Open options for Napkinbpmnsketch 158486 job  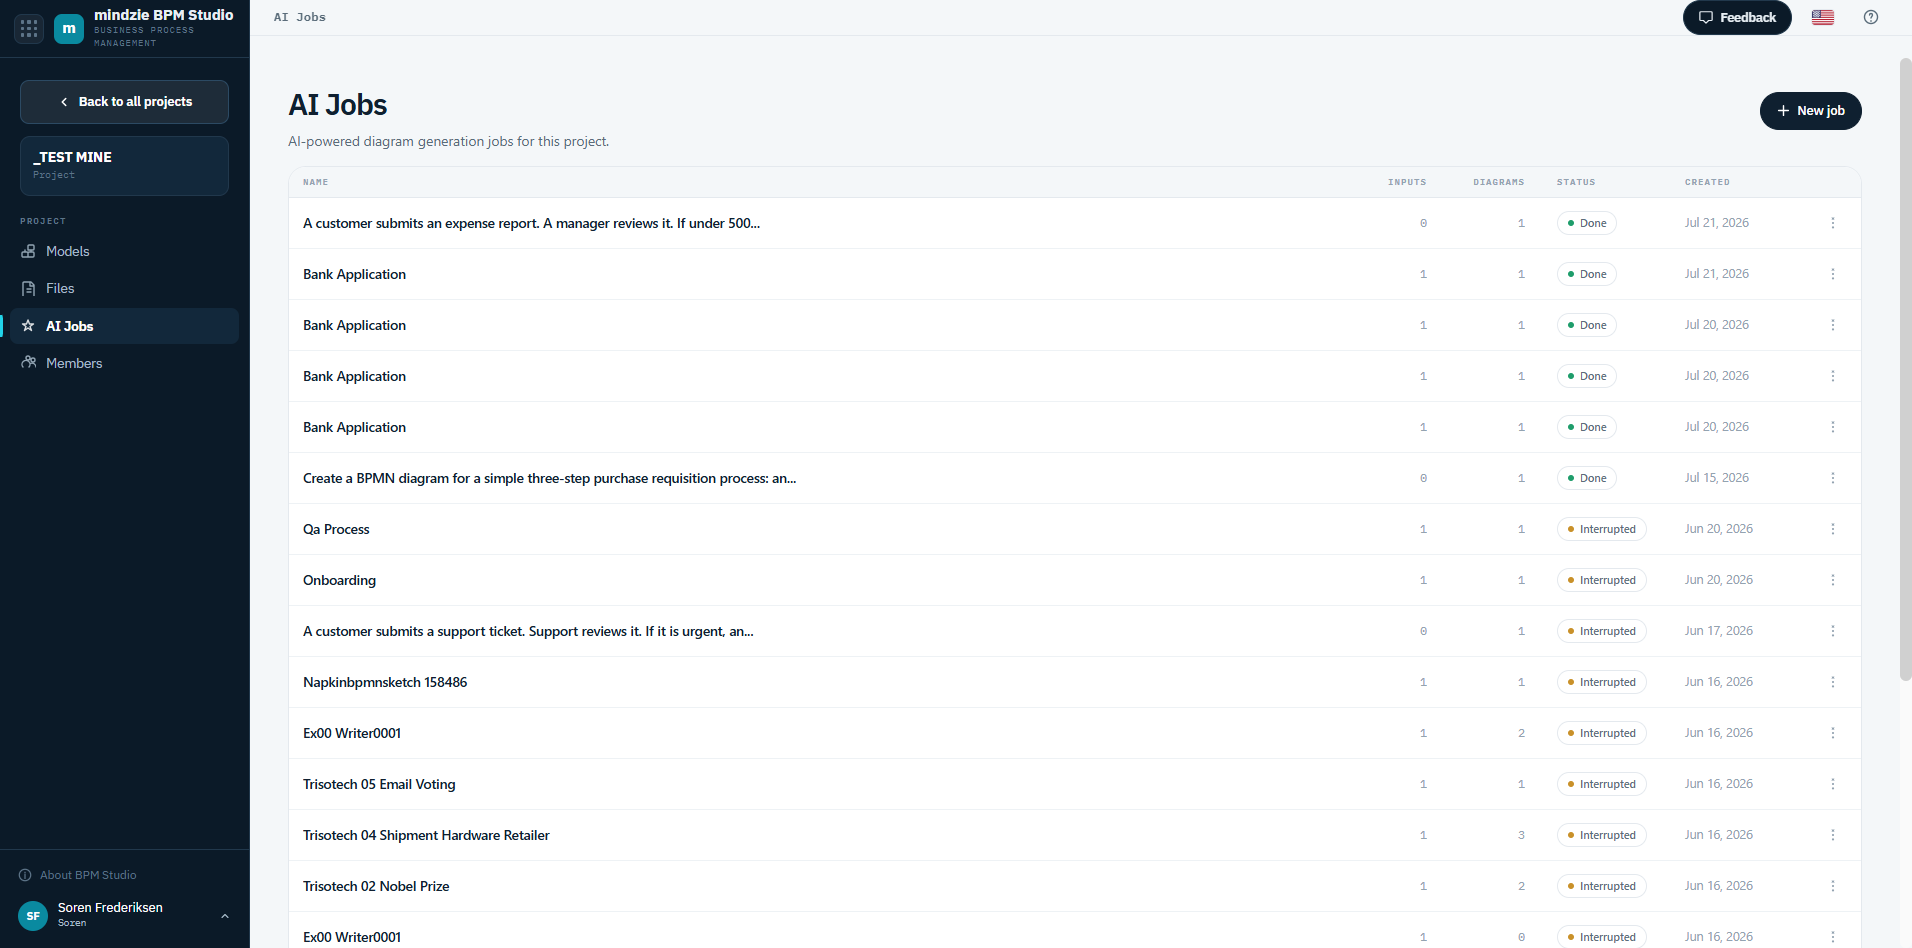(1833, 682)
